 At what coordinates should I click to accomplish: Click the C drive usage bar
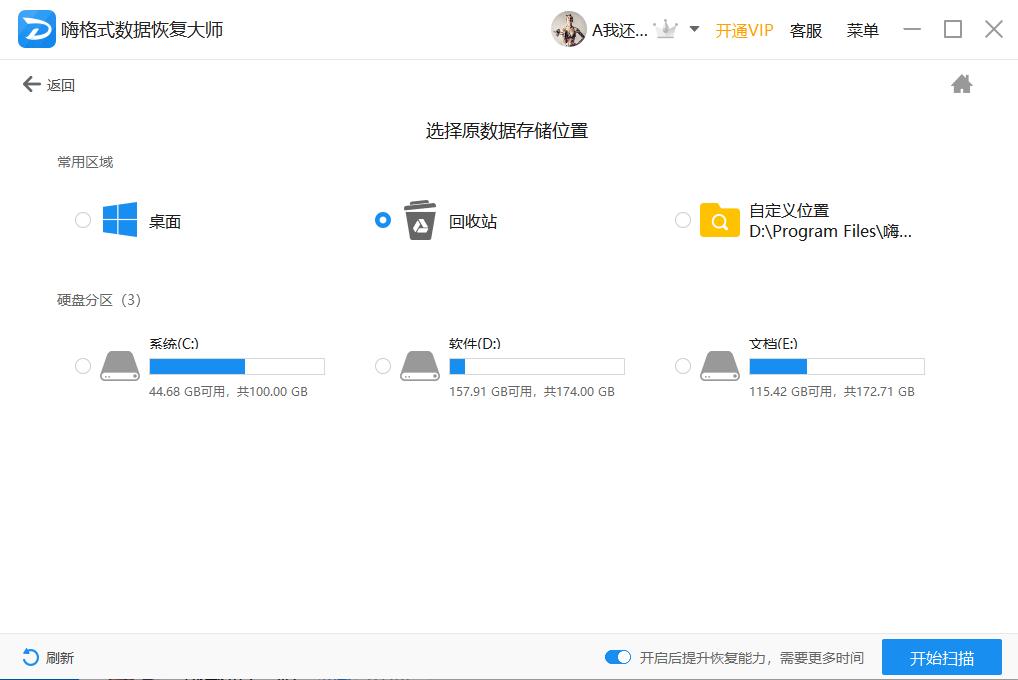click(x=237, y=366)
